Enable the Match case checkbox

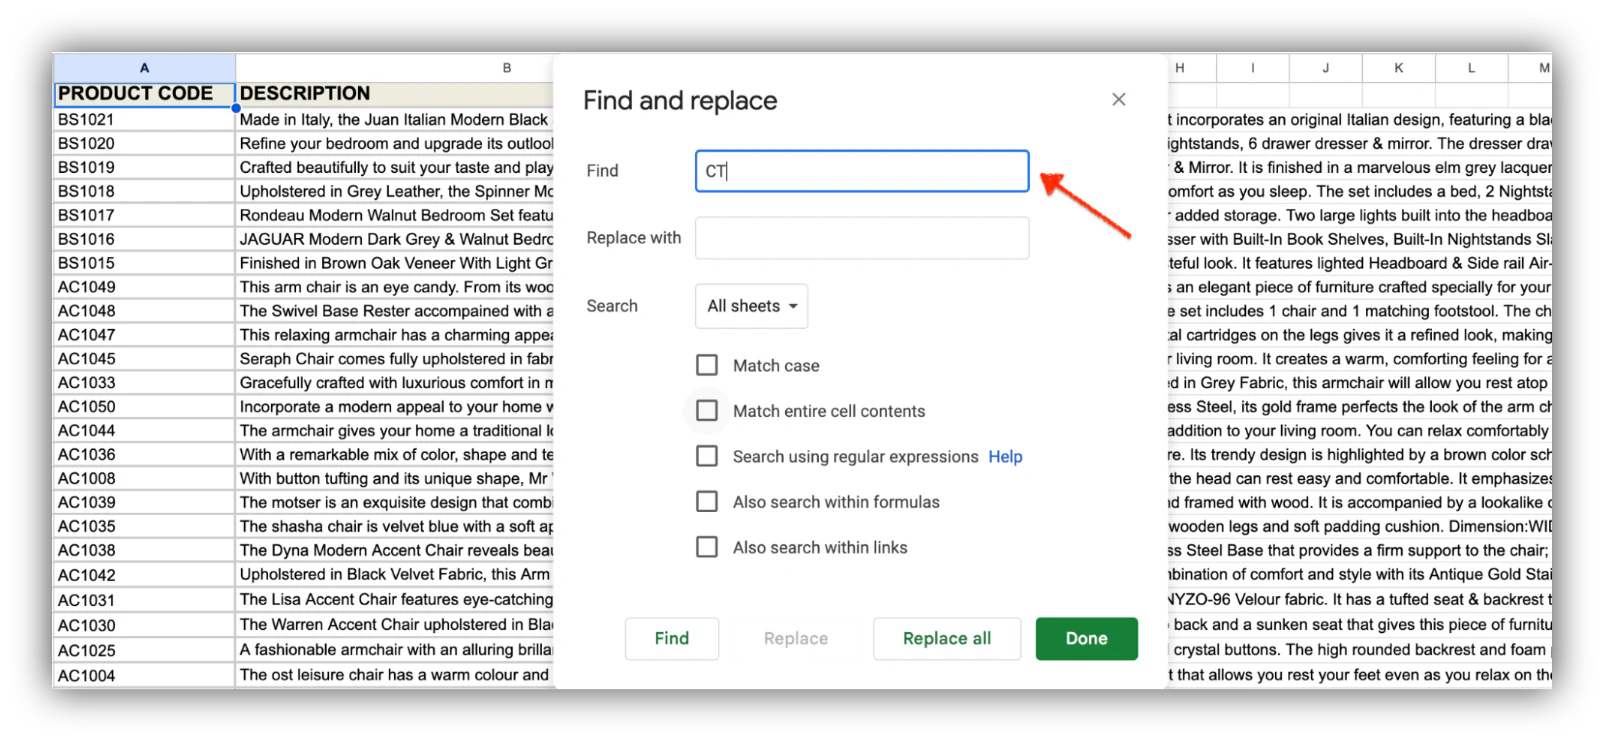(x=707, y=365)
